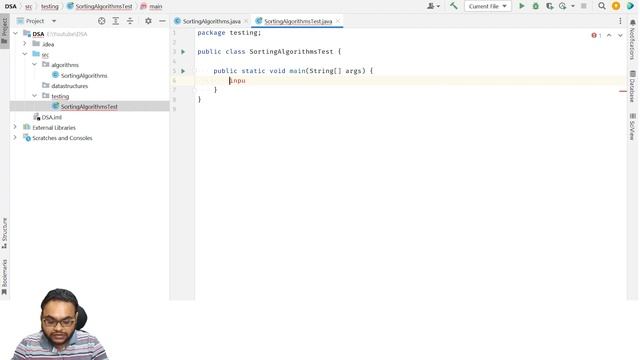The width and height of the screenshot is (640, 360).
Task: Expand all in Project panel
Action: (x=116, y=21)
